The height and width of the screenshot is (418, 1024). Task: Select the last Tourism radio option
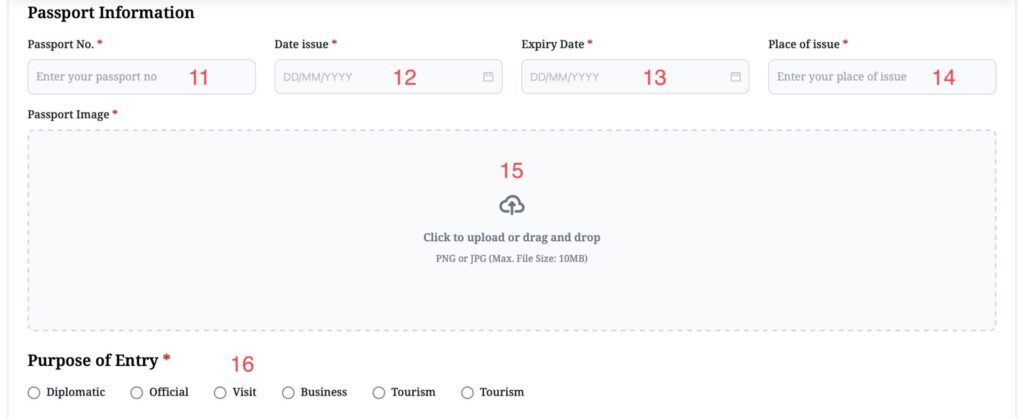tap(467, 393)
